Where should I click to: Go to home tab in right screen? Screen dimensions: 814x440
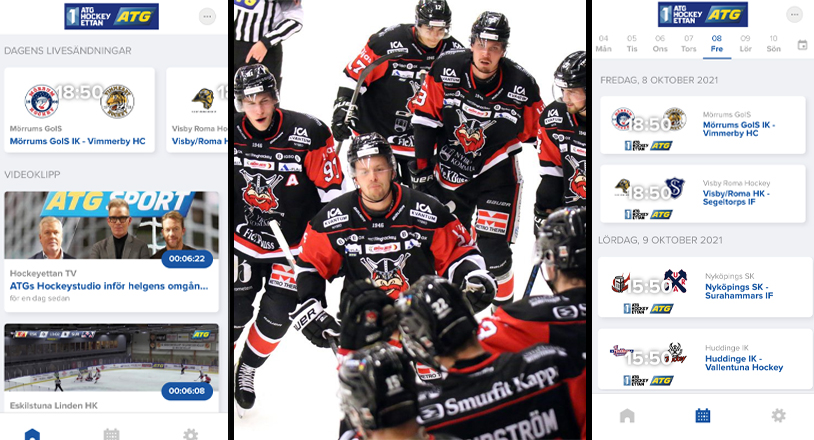coord(627,416)
